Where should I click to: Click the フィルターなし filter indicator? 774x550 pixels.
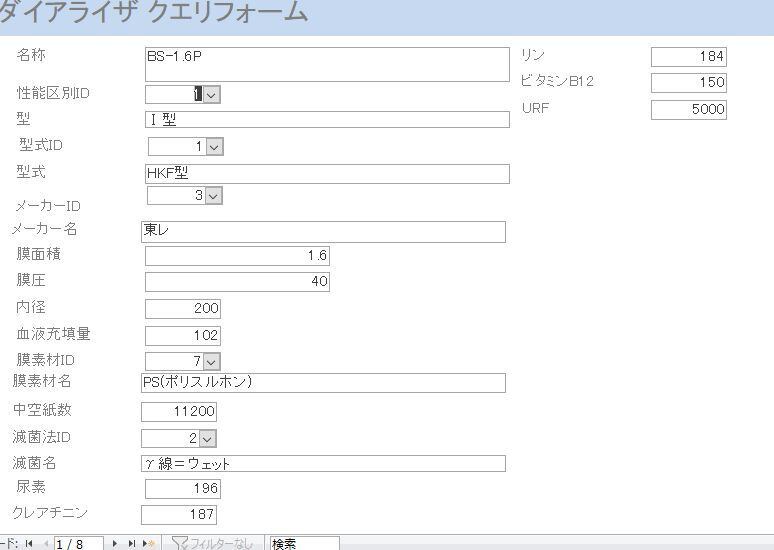point(212,543)
